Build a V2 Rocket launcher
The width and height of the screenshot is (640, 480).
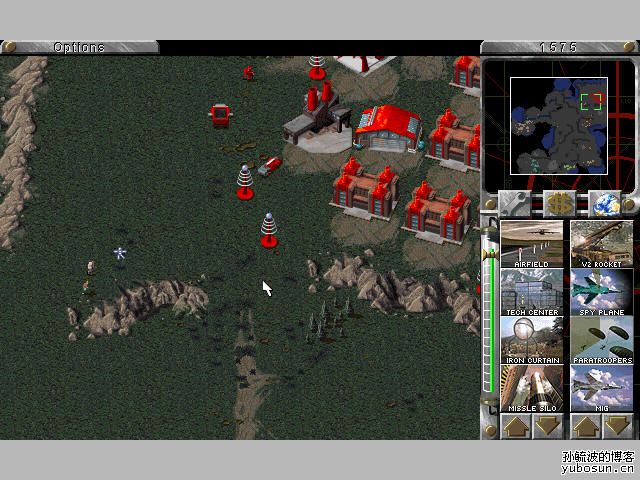pos(602,244)
